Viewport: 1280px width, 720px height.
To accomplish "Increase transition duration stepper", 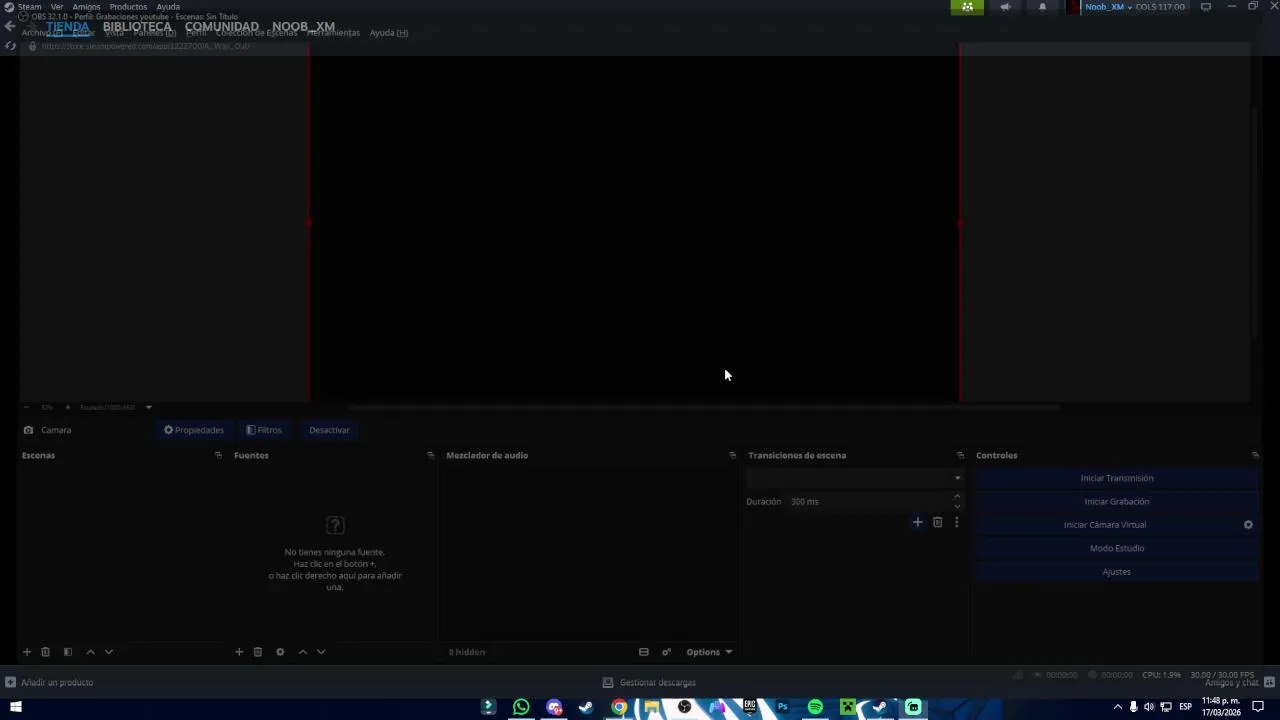I will pos(957,496).
